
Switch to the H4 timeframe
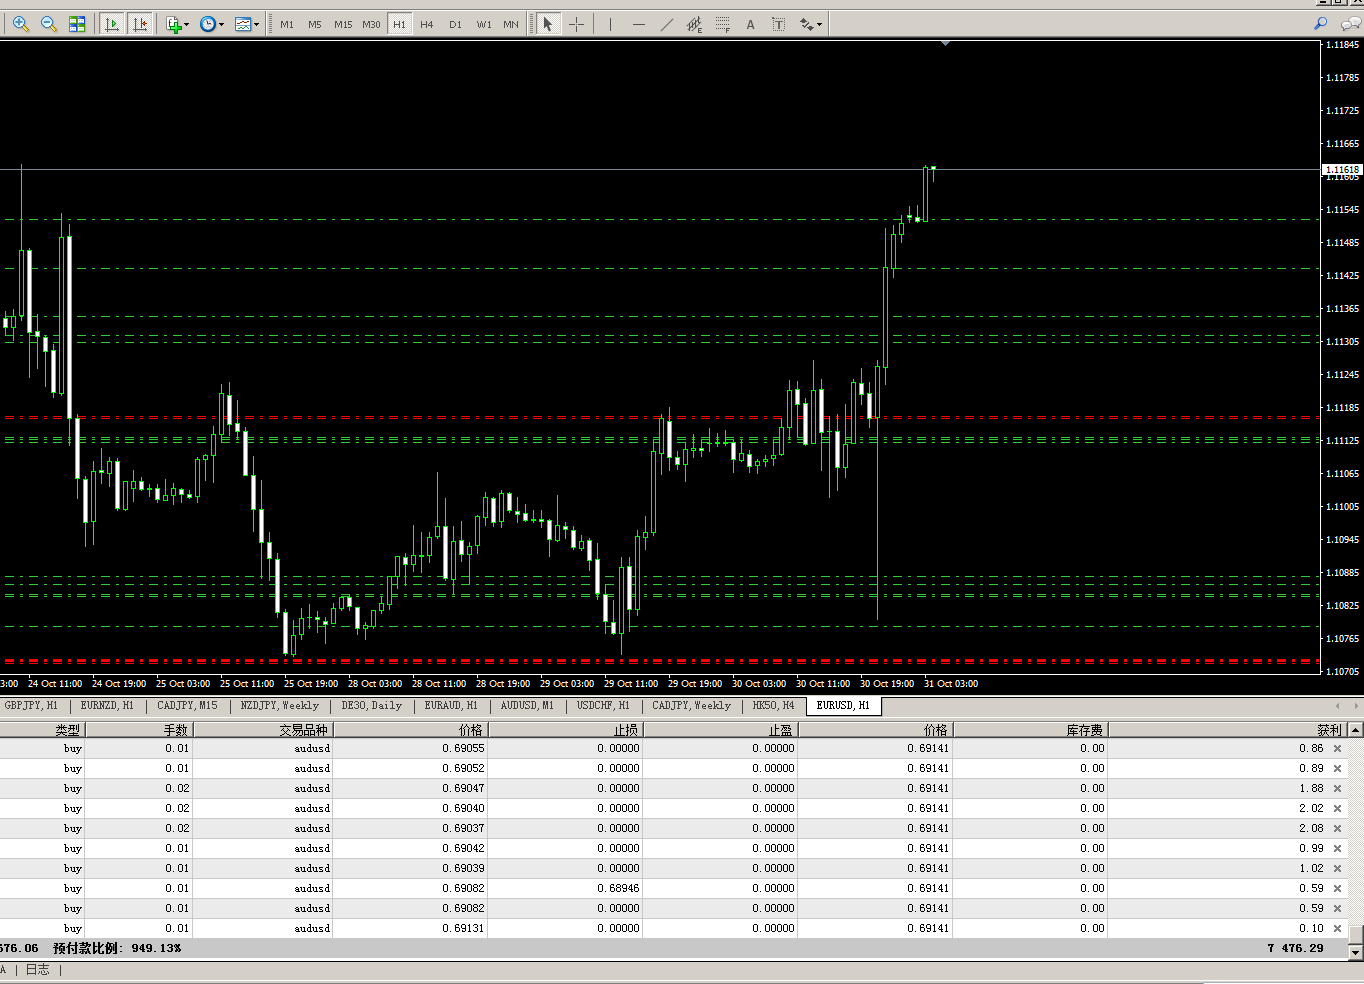427,24
